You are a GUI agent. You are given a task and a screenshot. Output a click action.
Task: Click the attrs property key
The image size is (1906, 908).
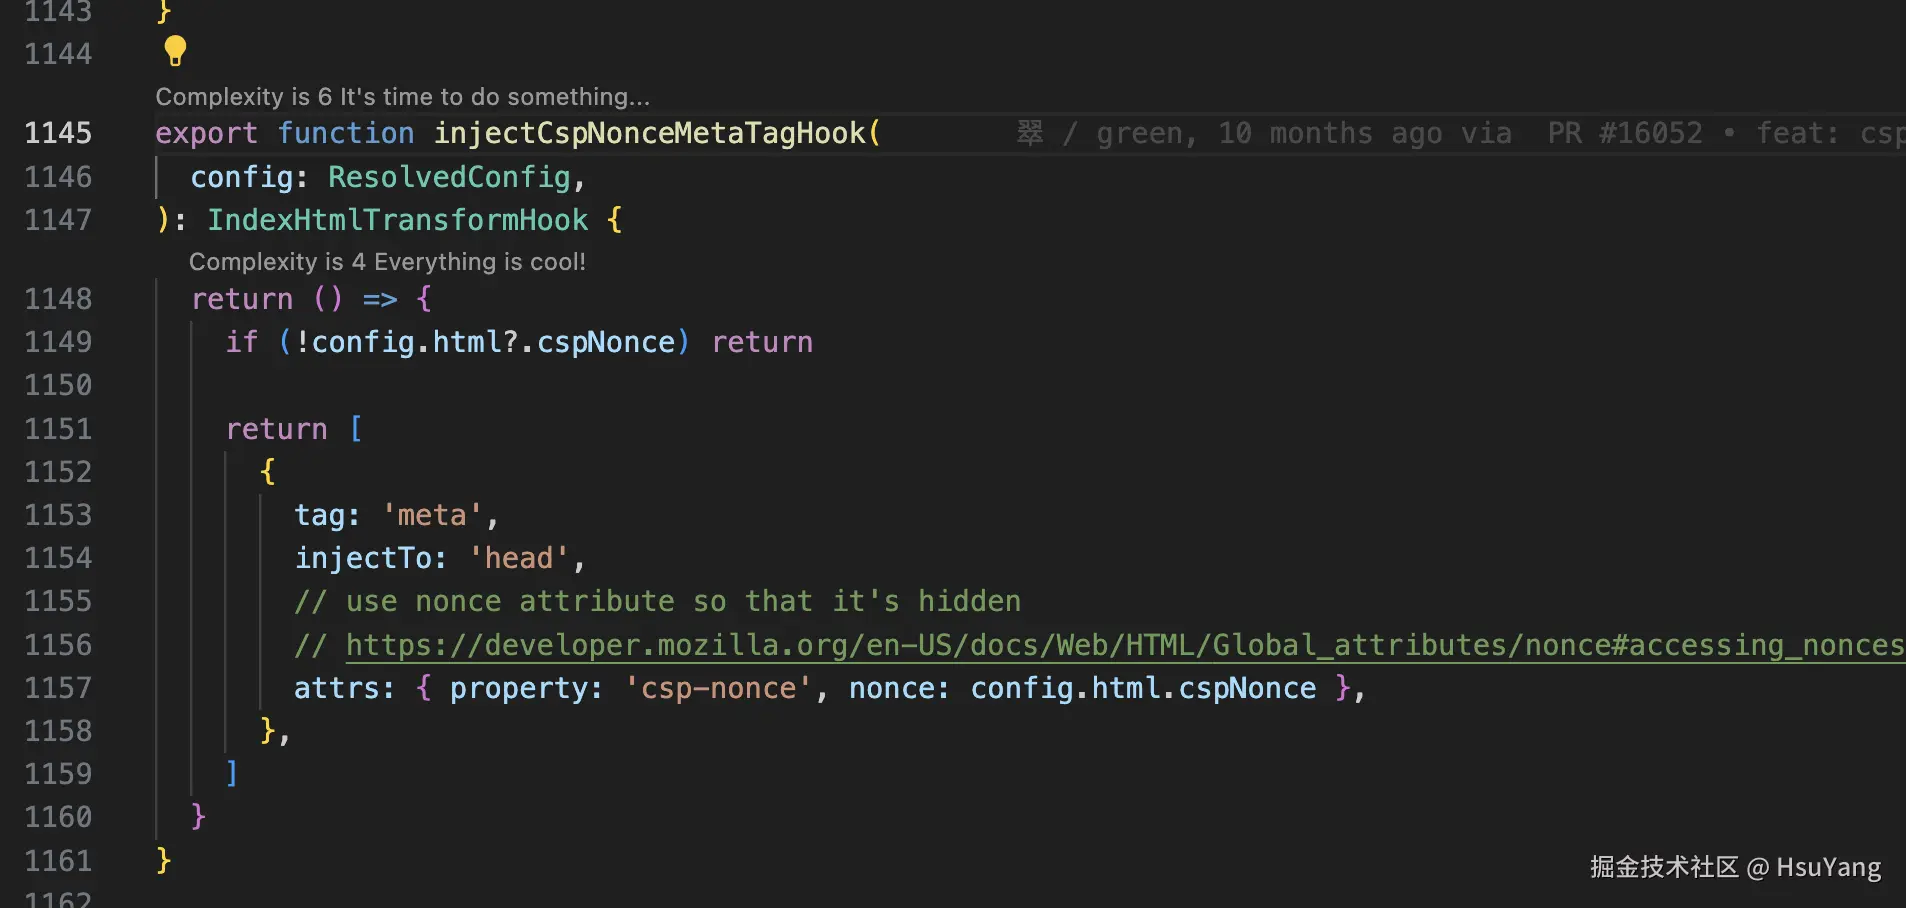coord(337,688)
